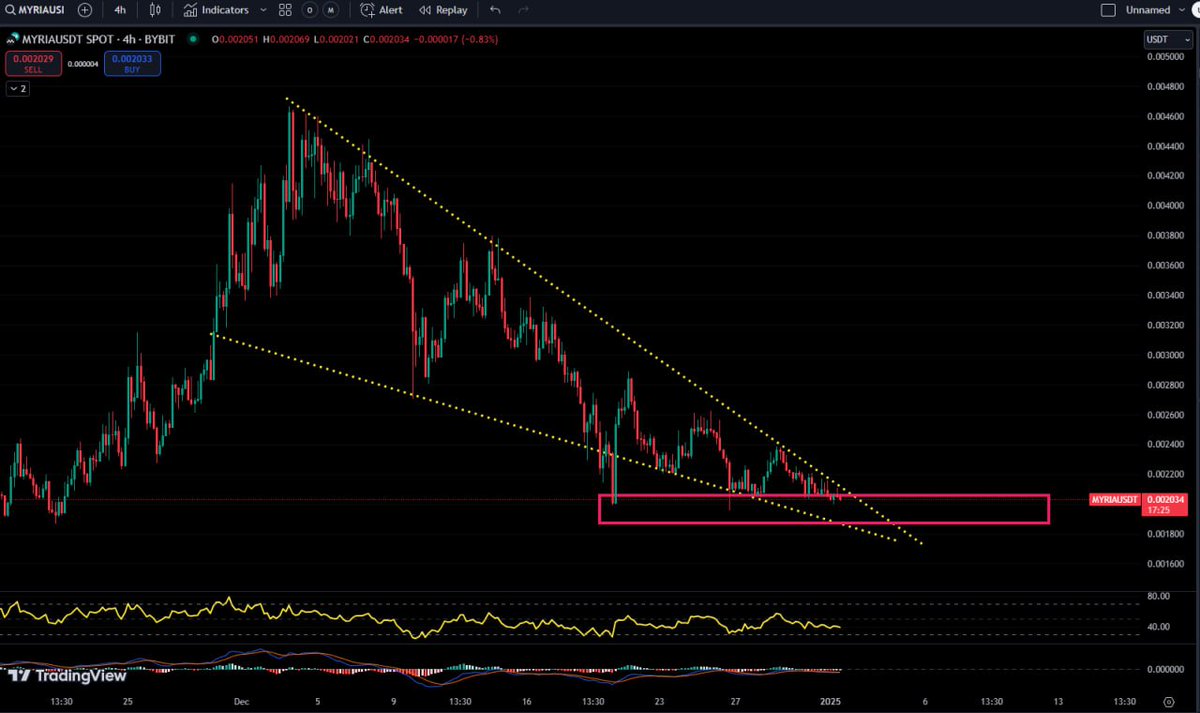Toggle the circled O toolbar button
1200x713 pixels.
[310, 10]
